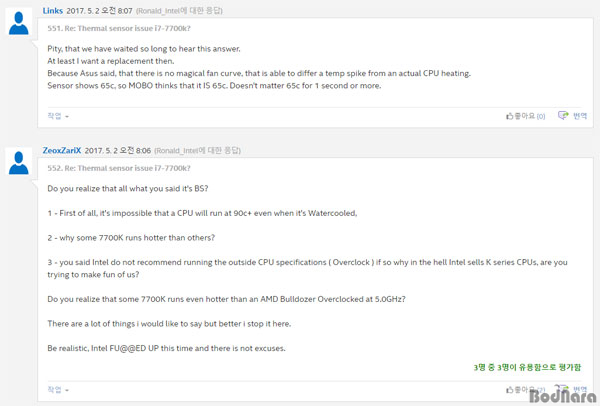Click the translate speech-bubble icon on Links' post
This screenshot has height=406, width=600.
(x=563, y=116)
